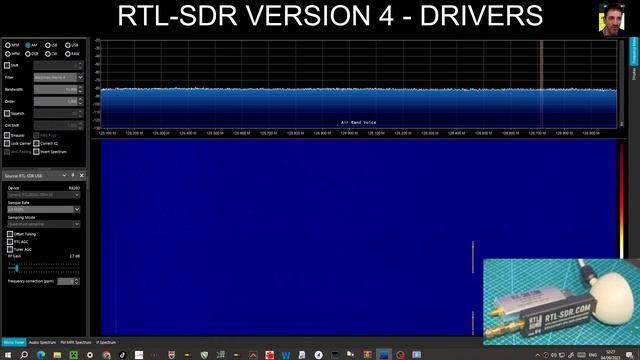This screenshot has height=360, width=640.
Task: Open the active SDR app taskbar icon
Action: (x=384, y=355)
